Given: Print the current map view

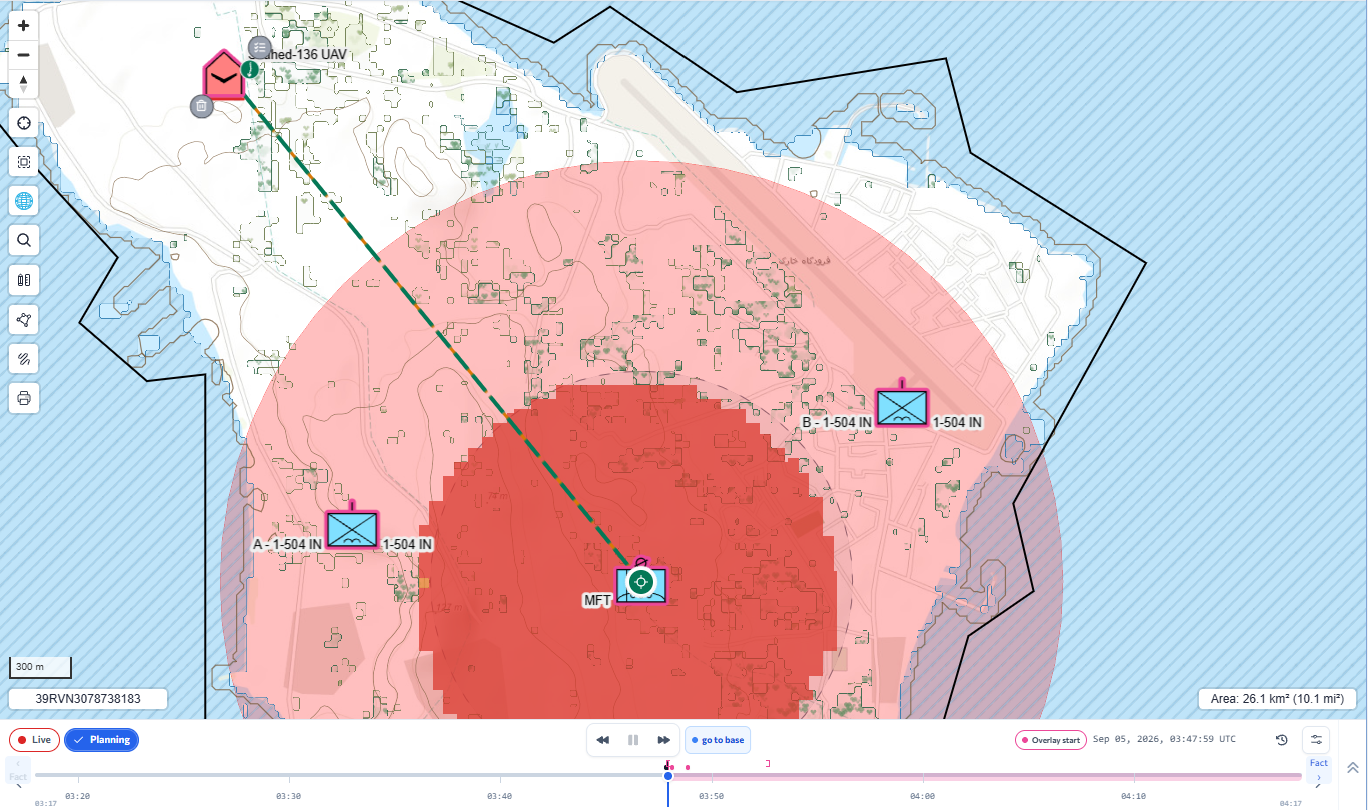Looking at the screenshot, I should pos(24,398).
